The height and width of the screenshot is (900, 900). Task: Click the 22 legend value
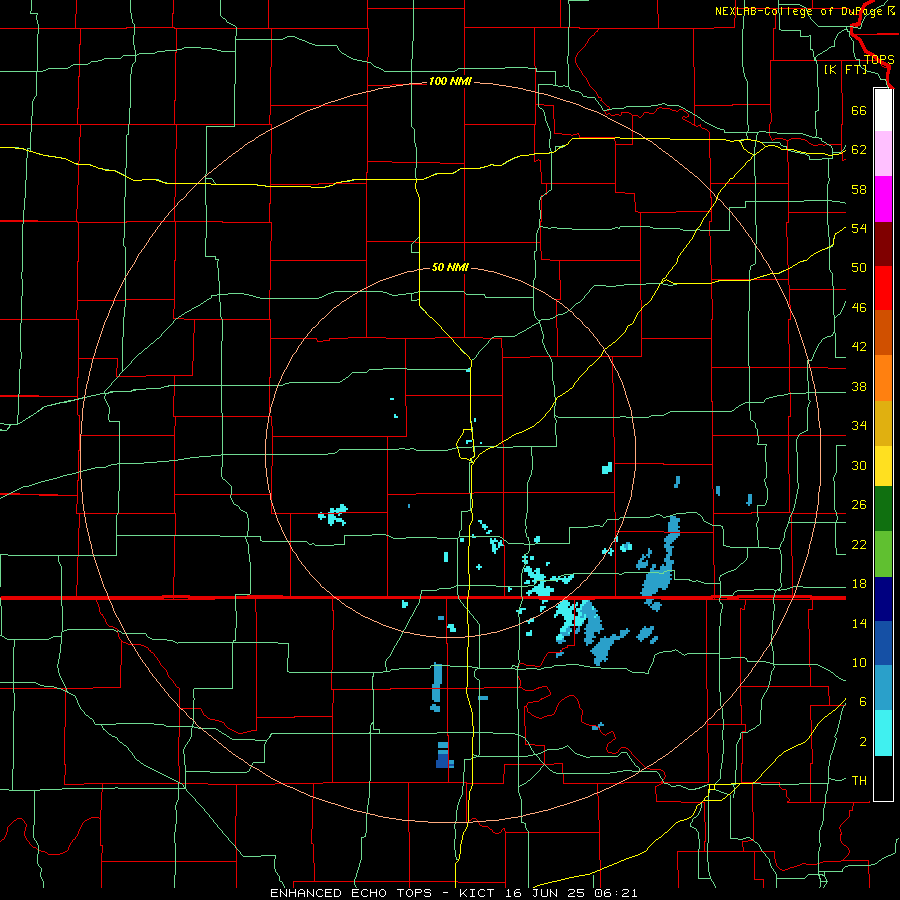pos(859,545)
